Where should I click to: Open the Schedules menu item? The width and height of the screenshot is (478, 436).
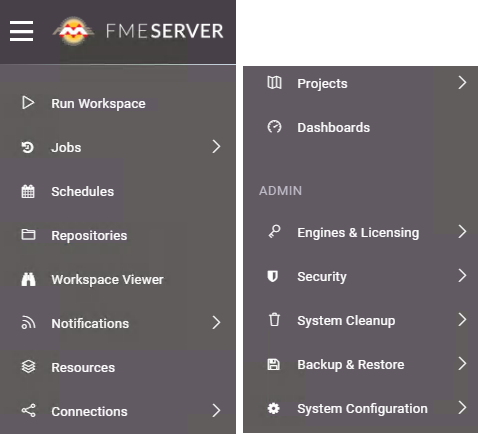pos(83,192)
